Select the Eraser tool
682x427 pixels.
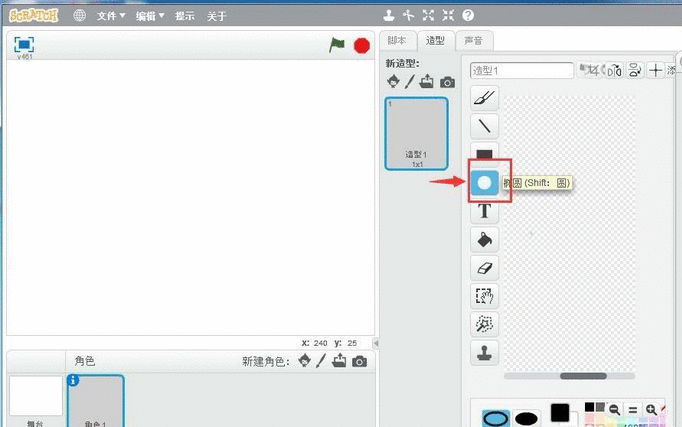pos(485,268)
